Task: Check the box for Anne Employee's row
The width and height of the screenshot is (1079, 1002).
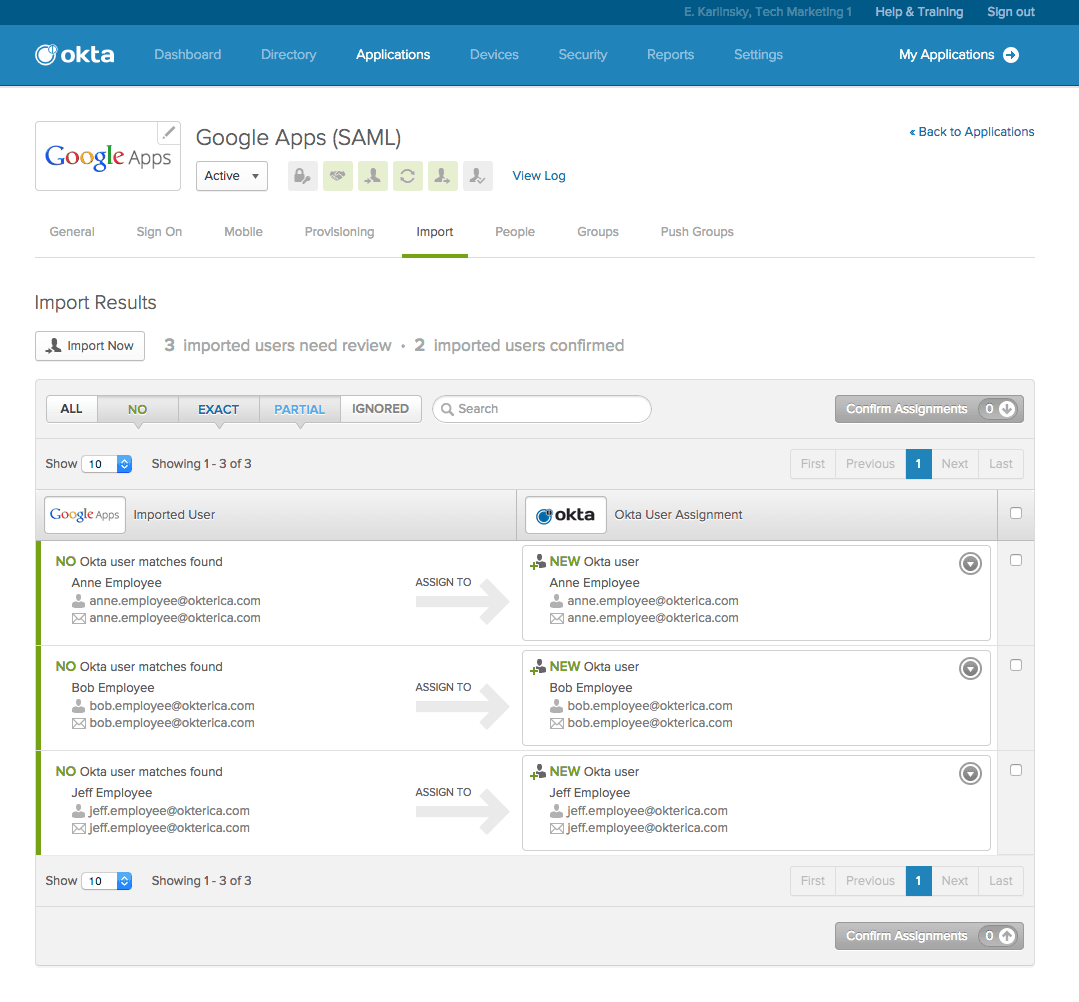Action: 1016,561
